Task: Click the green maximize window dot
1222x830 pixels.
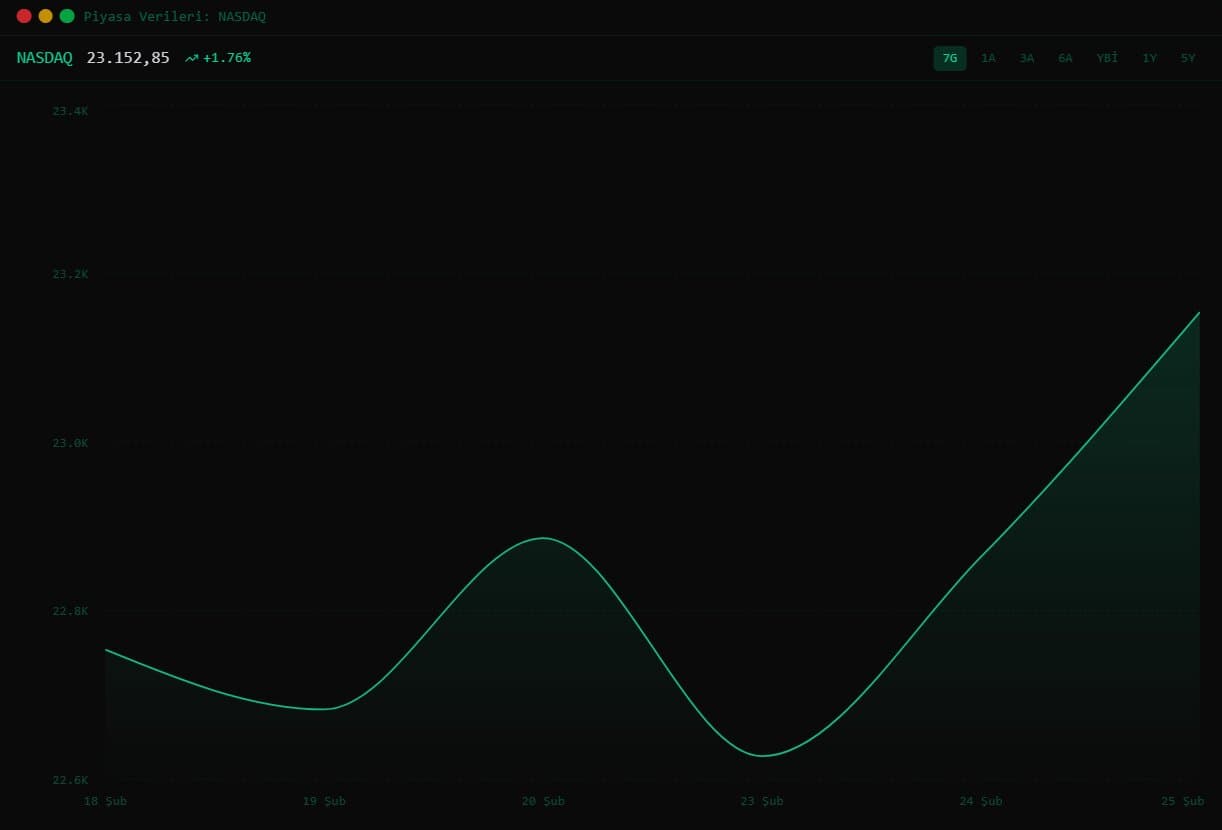Action: [x=67, y=16]
